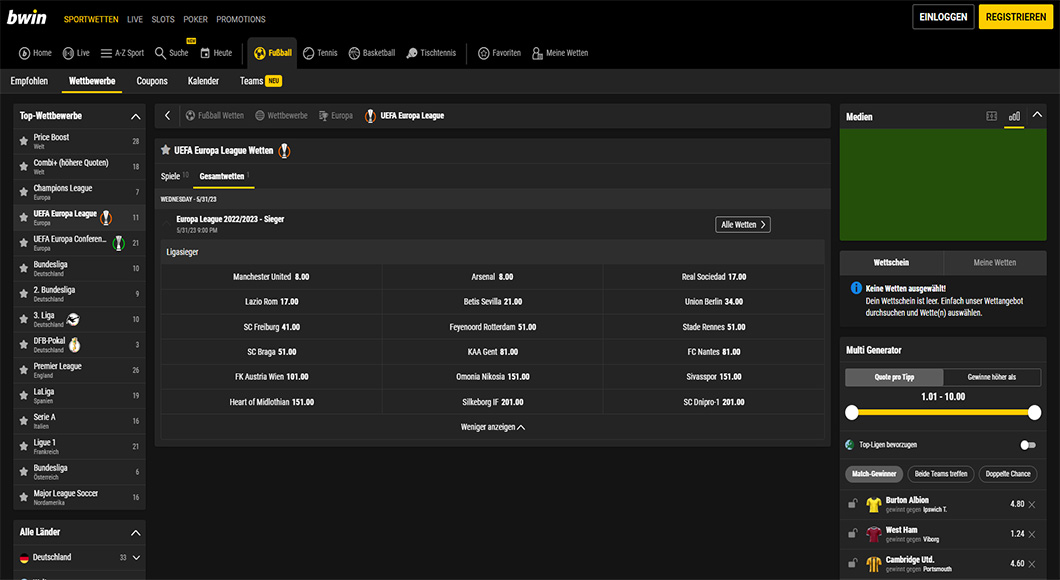The width and height of the screenshot is (1060, 580).
Task: Select the Doppelte Chance filter
Action: (1008, 474)
